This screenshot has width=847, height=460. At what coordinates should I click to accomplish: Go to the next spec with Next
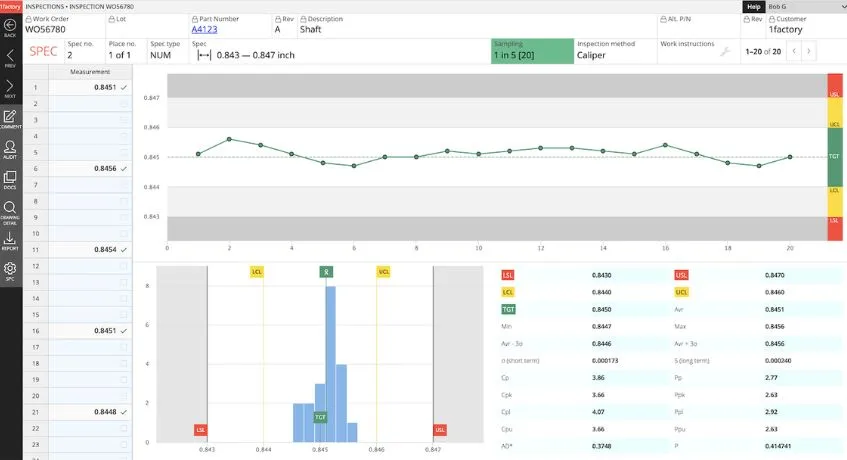tap(10, 86)
